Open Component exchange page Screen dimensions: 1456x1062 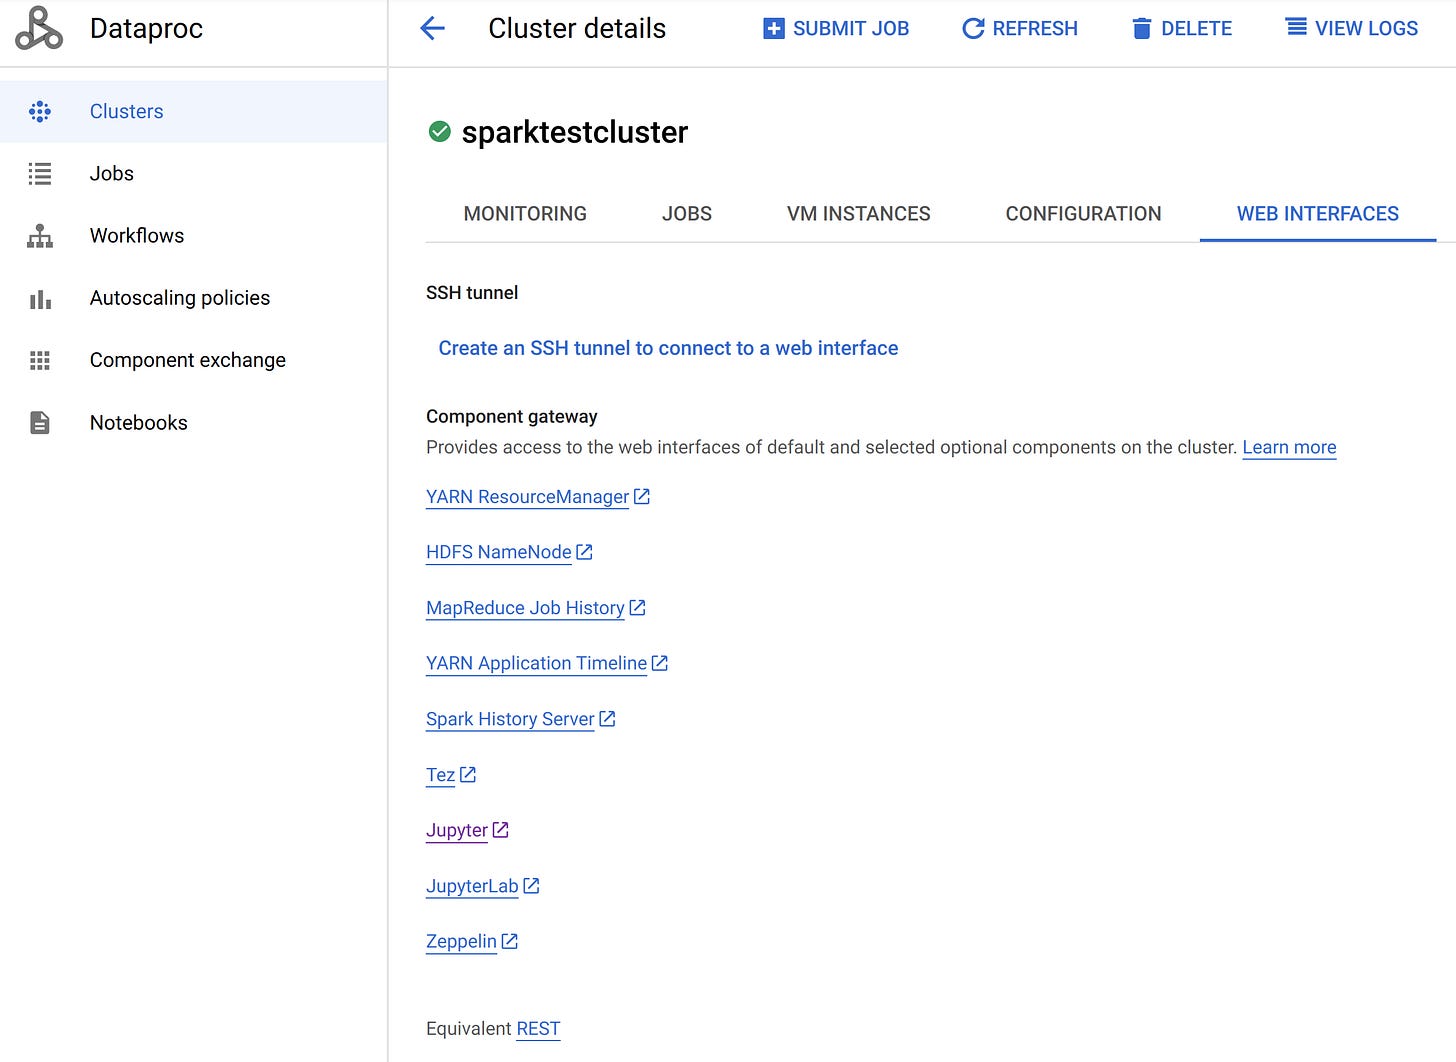pyautogui.click(x=194, y=360)
